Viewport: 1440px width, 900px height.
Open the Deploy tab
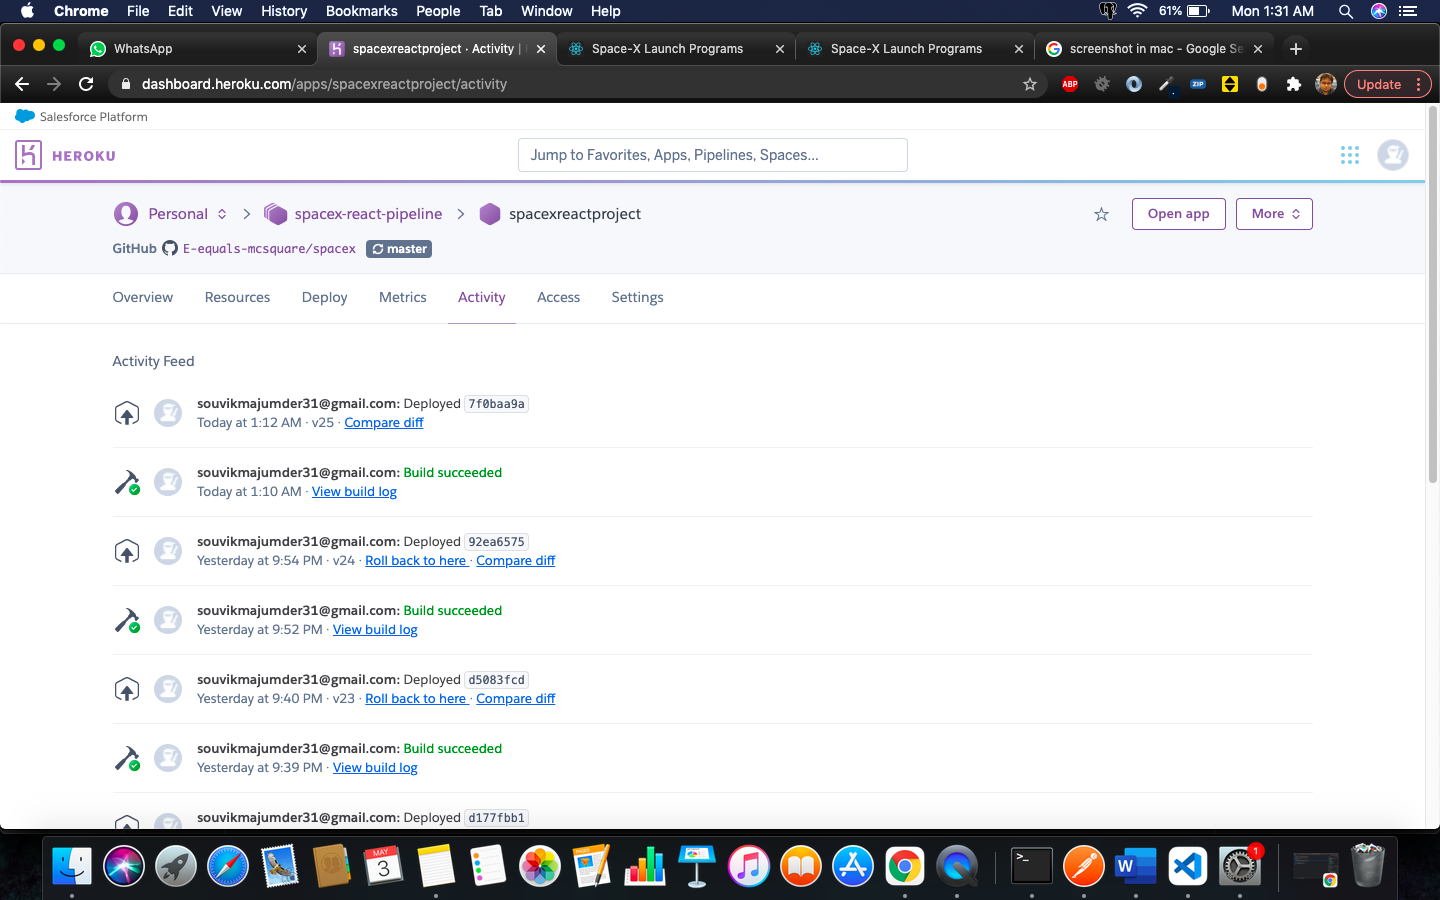tap(325, 297)
